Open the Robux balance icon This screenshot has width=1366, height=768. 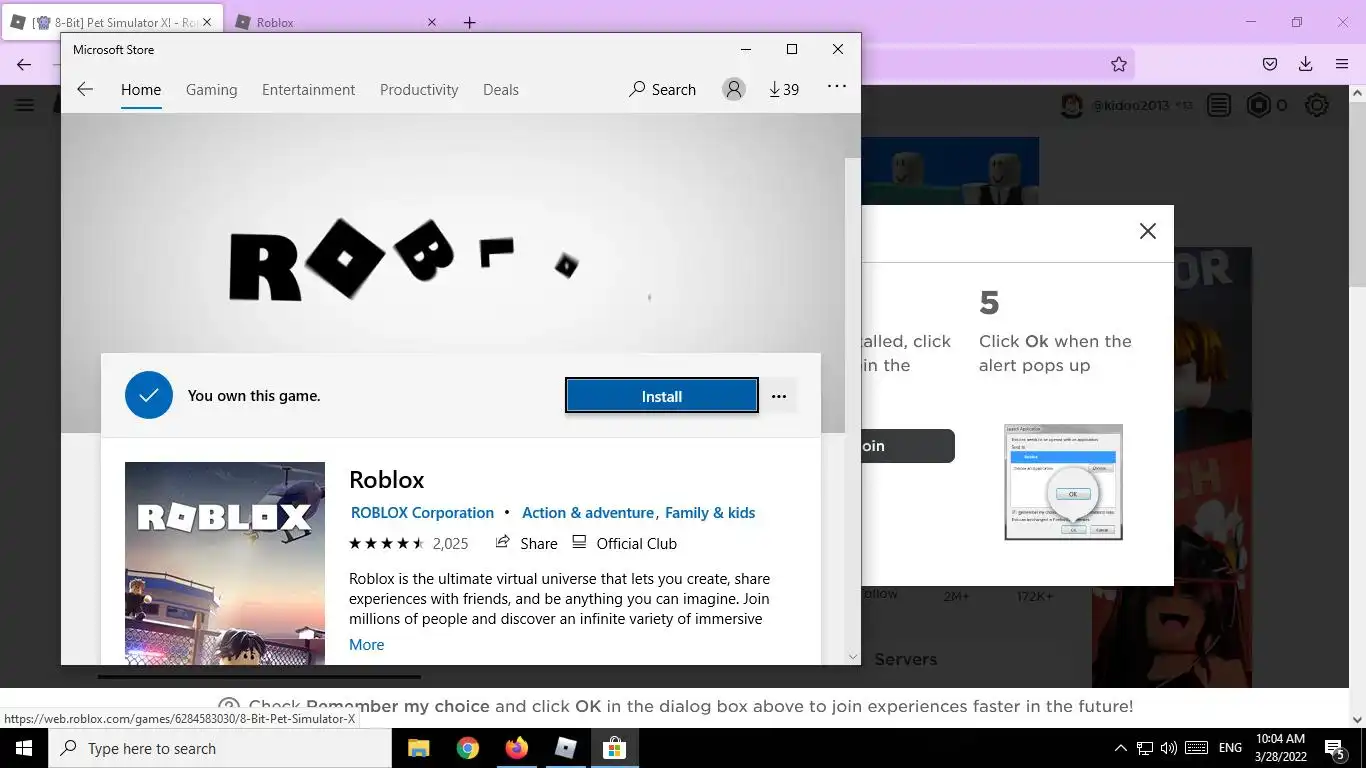pyautogui.click(x=1258, y=105)
